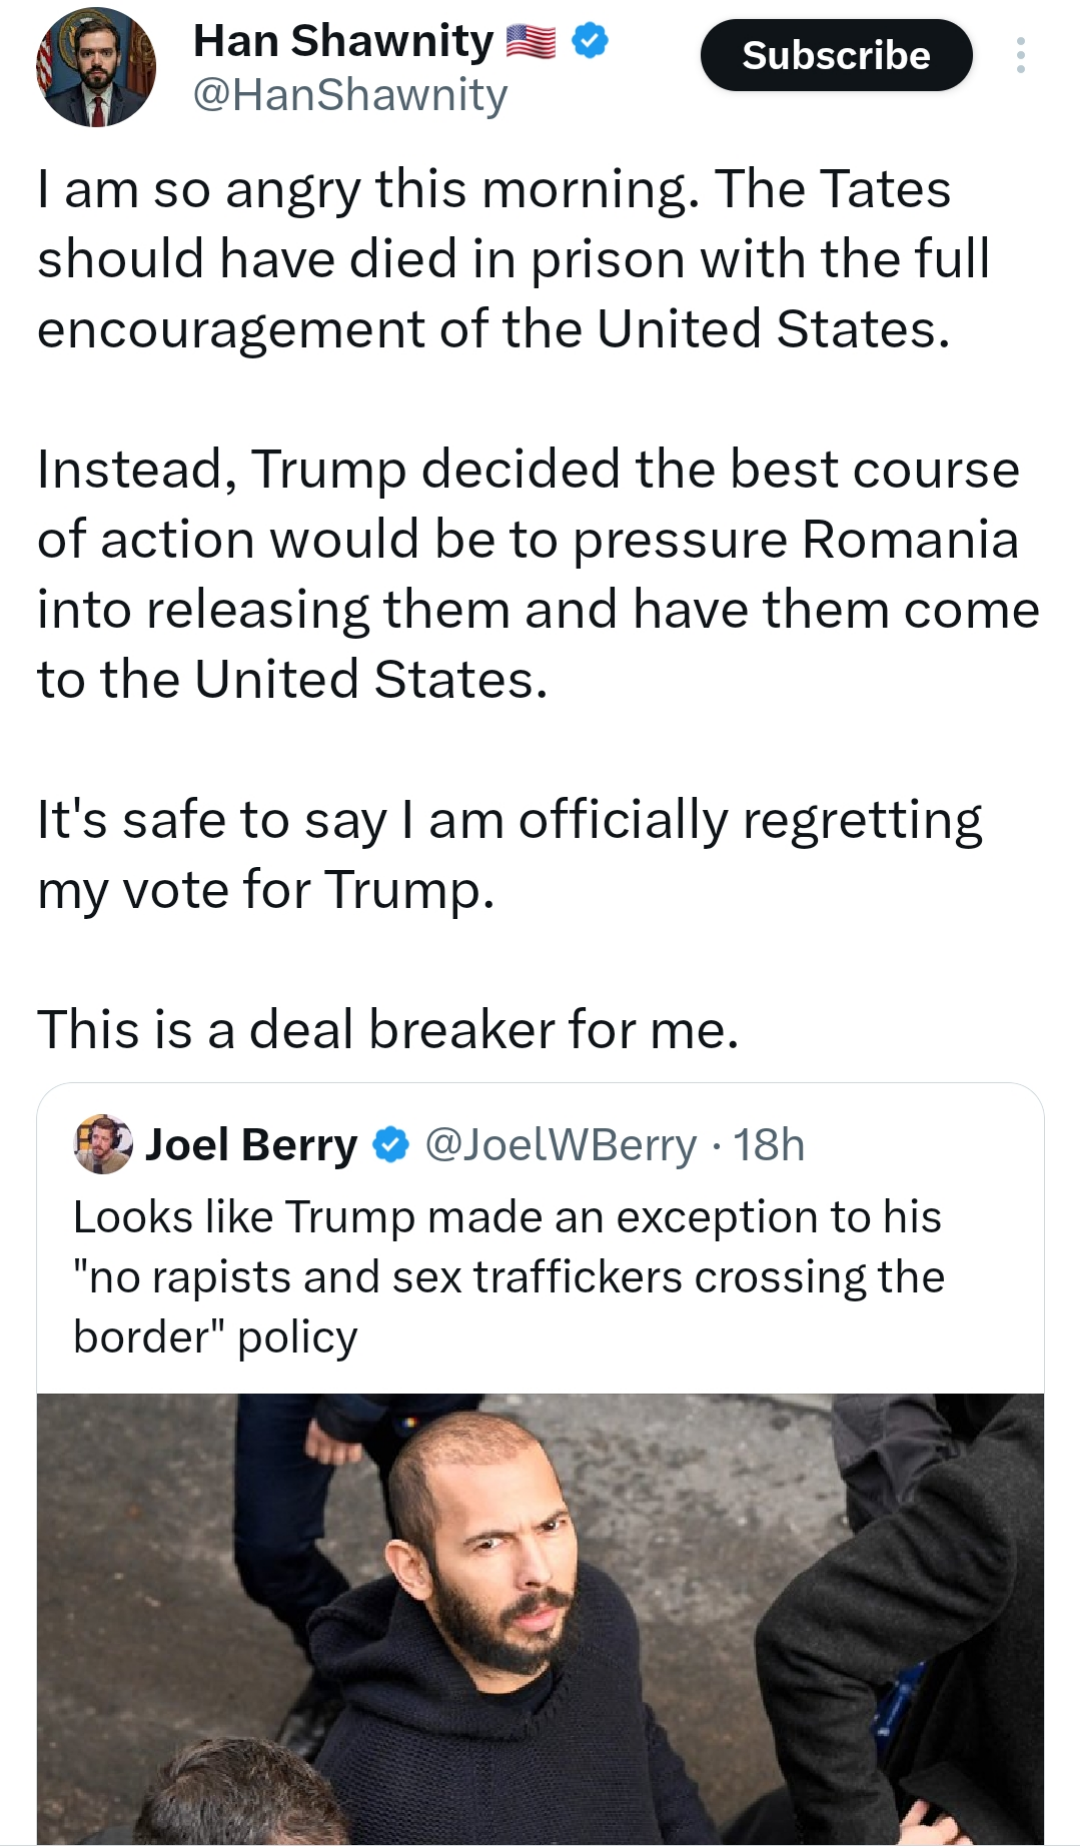
Task: Click the "I am so angry this morning" paragraph
Action: [513, 259]
